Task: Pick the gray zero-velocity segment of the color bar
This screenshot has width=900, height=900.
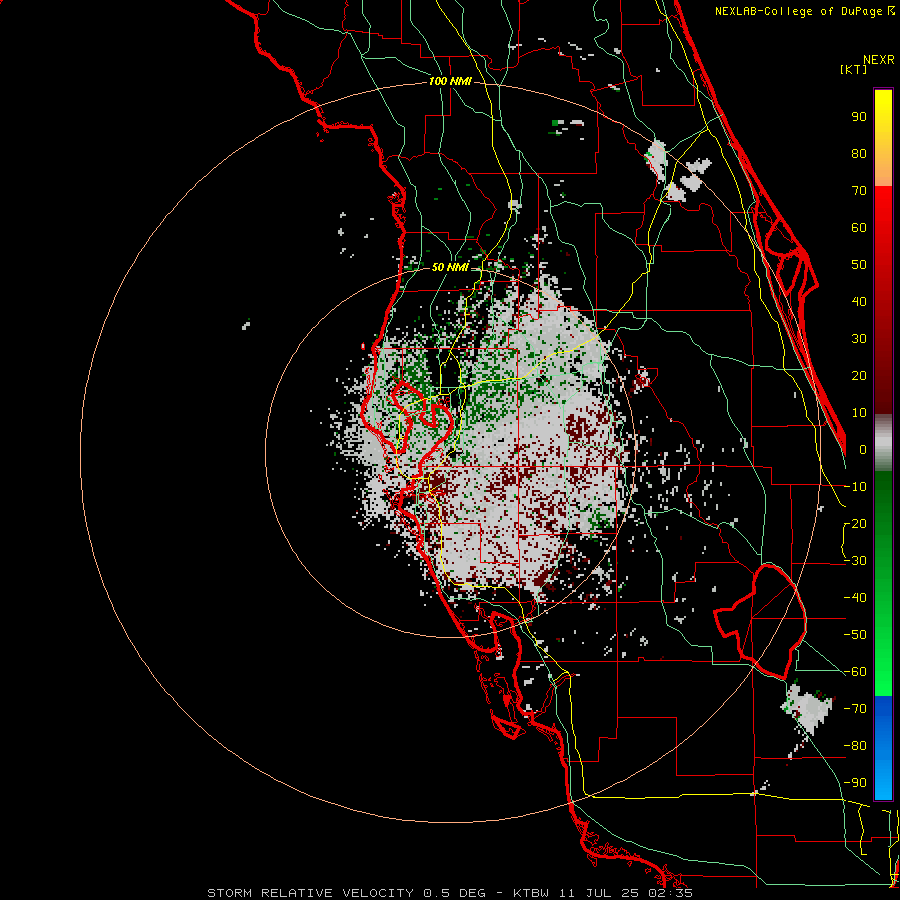Action: 883,443
